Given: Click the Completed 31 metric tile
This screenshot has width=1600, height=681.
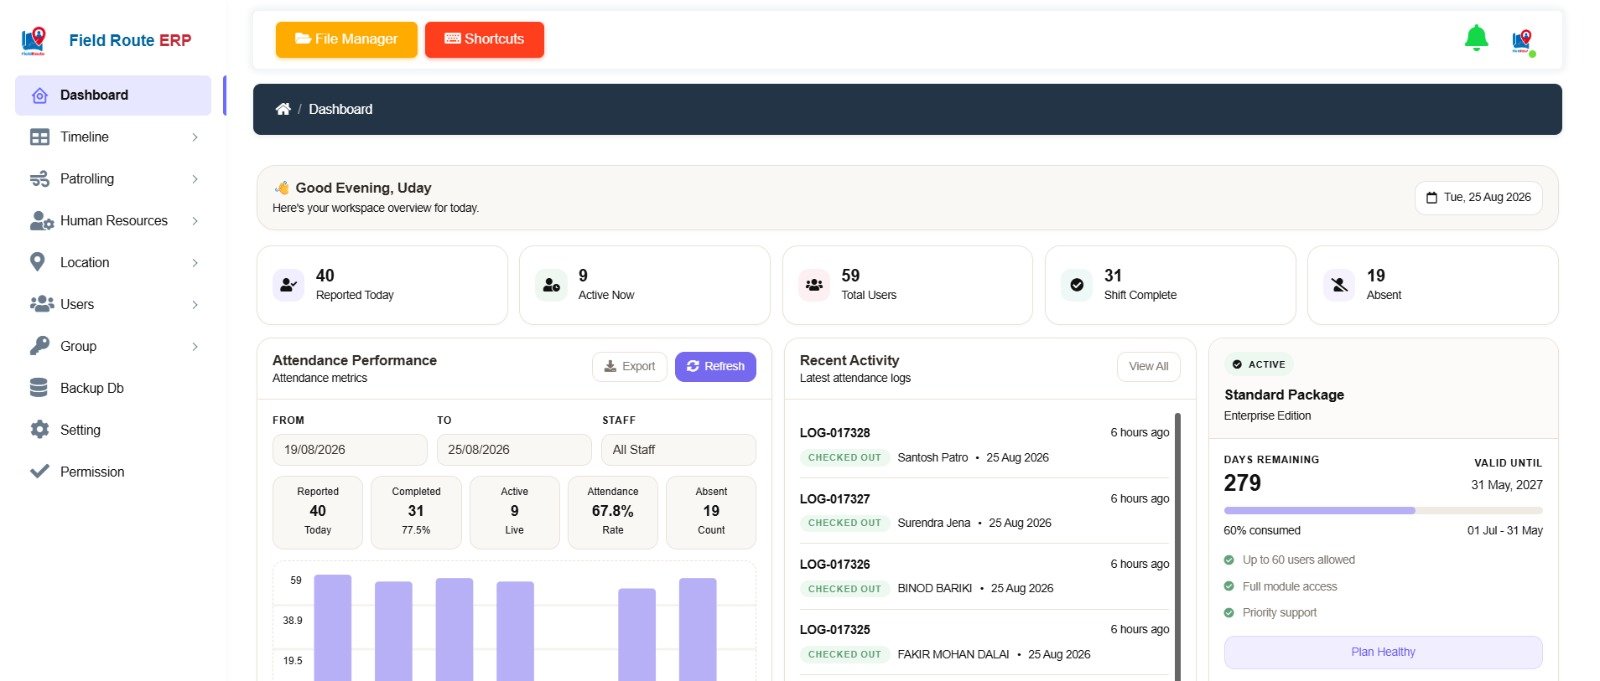Looking at the screenshot, I should 416,512.
